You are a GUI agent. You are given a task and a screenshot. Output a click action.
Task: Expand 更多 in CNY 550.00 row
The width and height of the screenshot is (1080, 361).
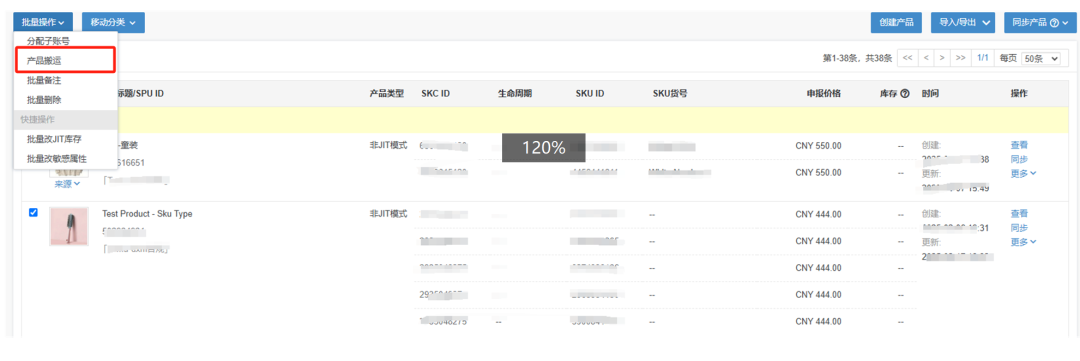click(1024, 173)
